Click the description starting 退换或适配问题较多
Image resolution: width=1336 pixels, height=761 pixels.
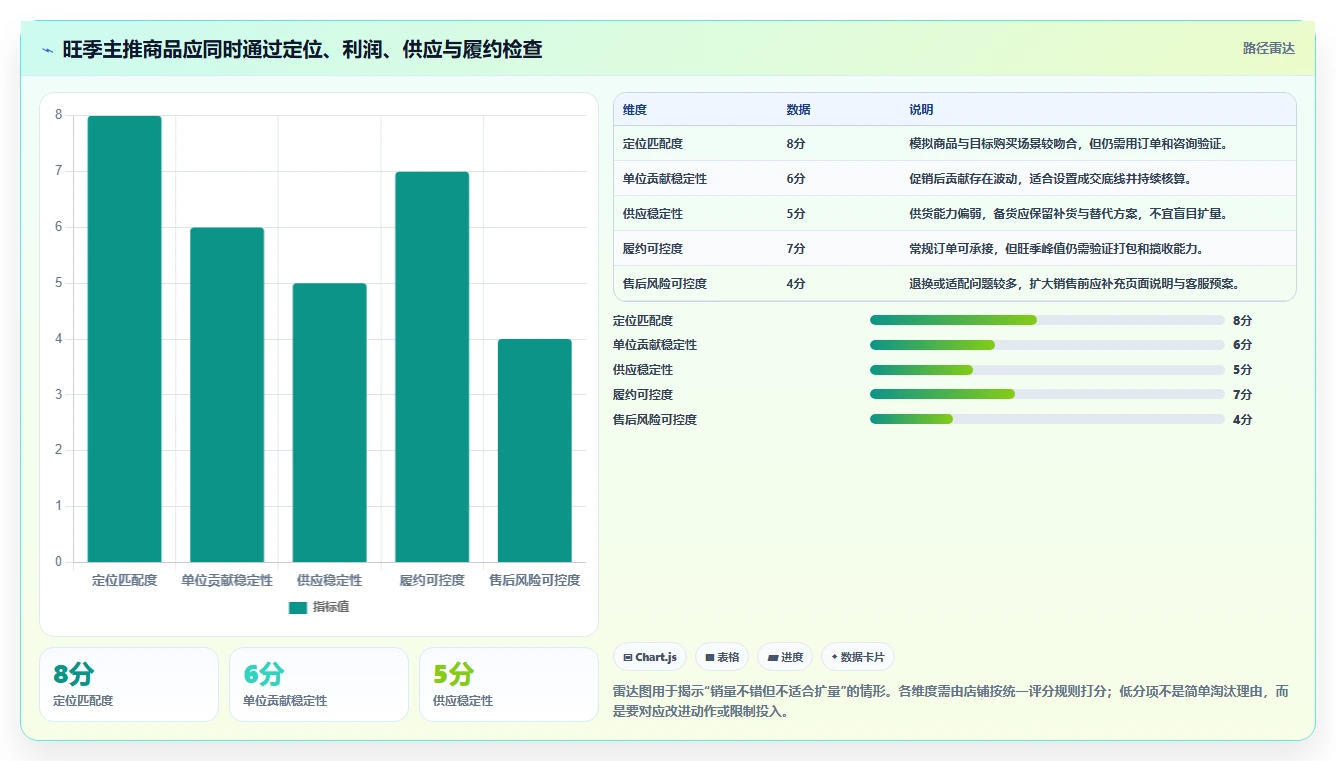click(x=1074, y=284)
